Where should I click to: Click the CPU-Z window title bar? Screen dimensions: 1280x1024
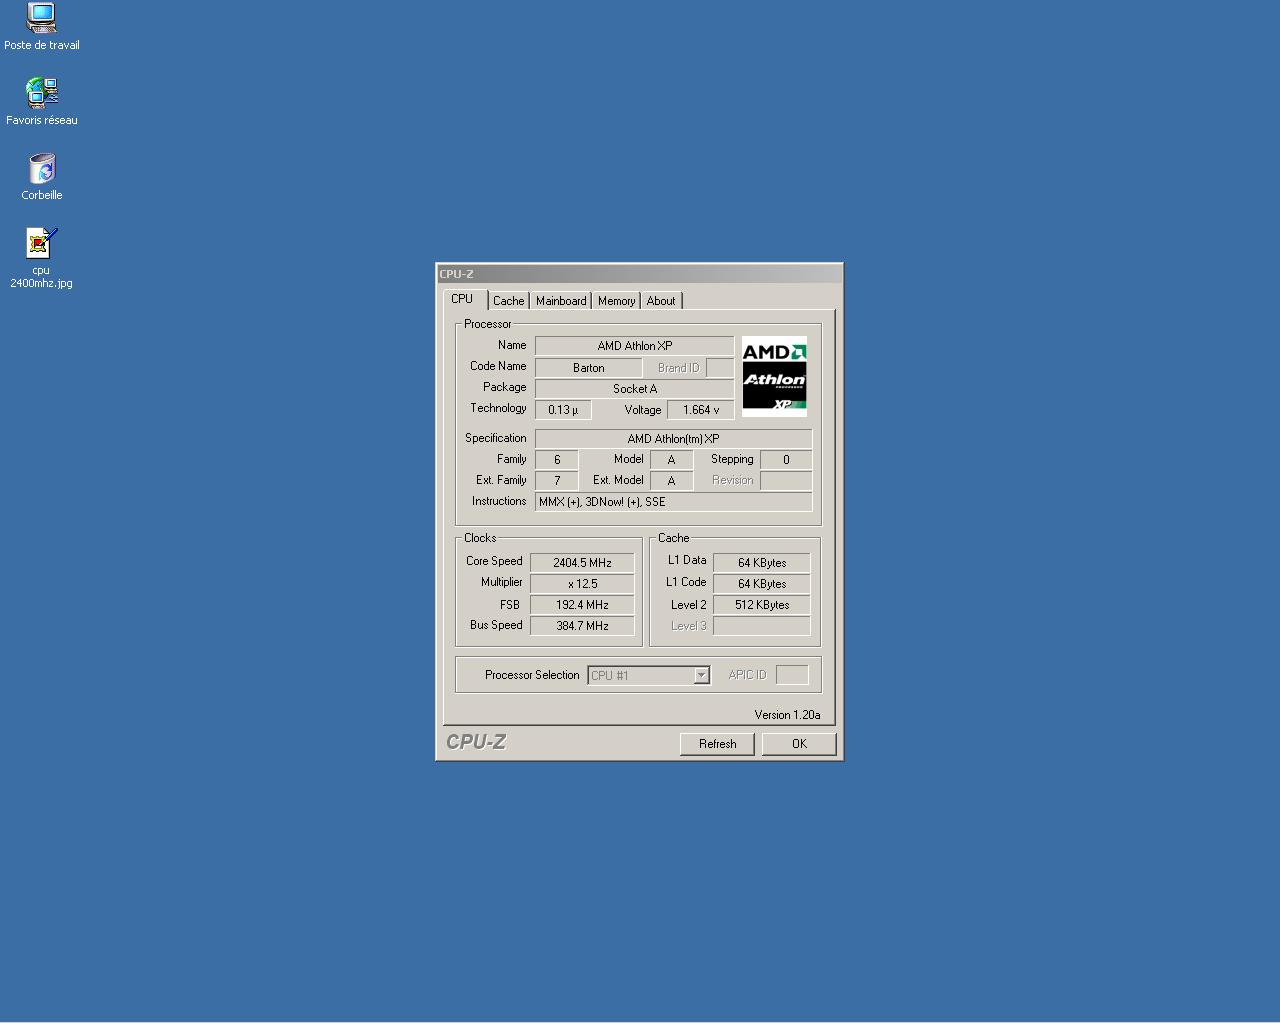(640, 273)
